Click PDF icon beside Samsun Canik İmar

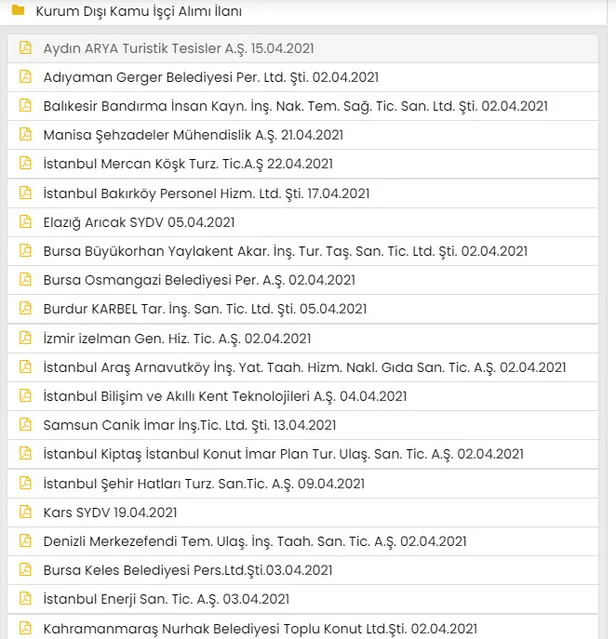tap(25, 425)
